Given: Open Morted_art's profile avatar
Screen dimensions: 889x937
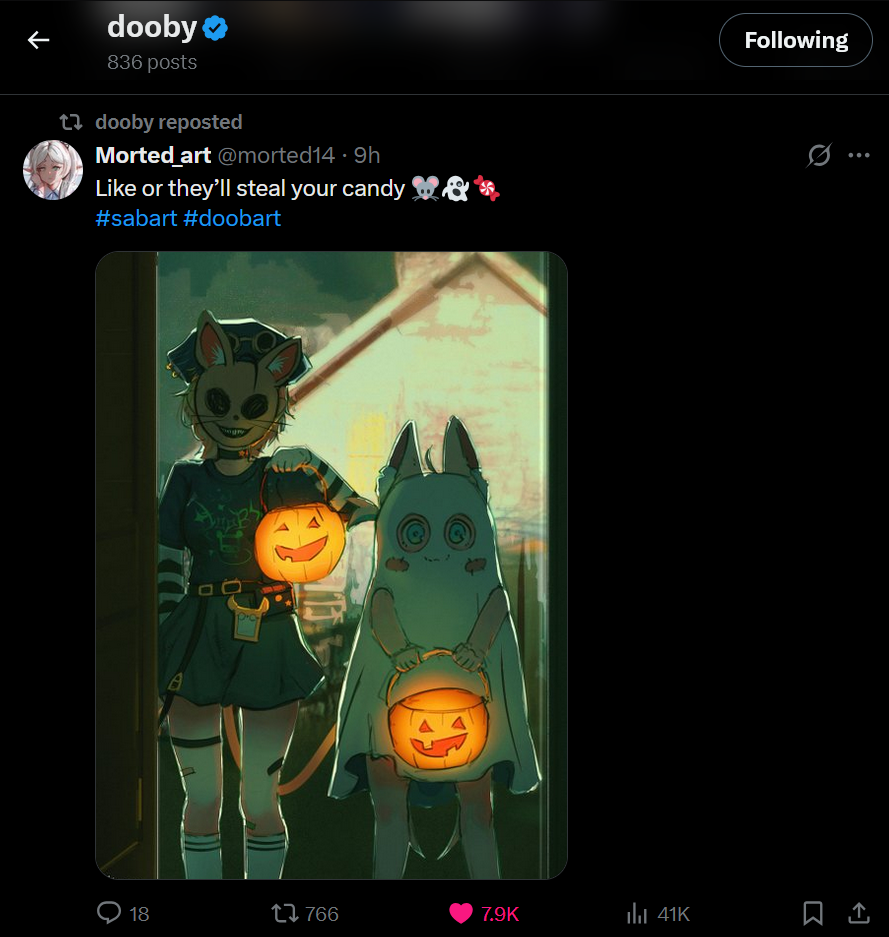Looking at the screenshot, I should click(x=52, y=170).
